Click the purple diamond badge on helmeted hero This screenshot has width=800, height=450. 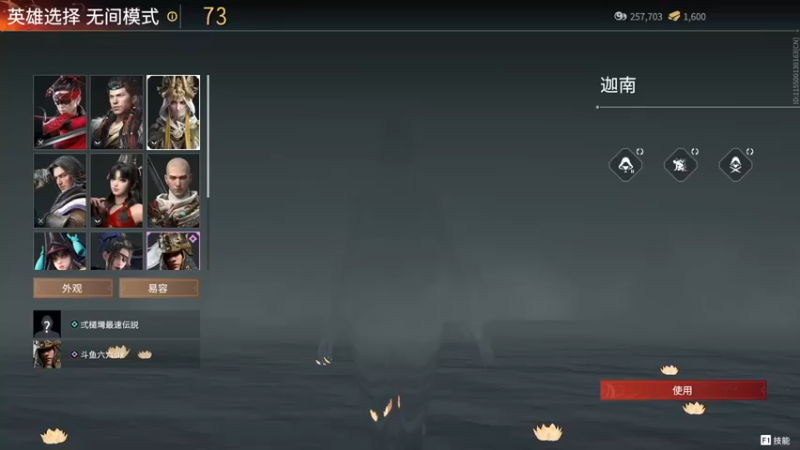tap(193, 239)
